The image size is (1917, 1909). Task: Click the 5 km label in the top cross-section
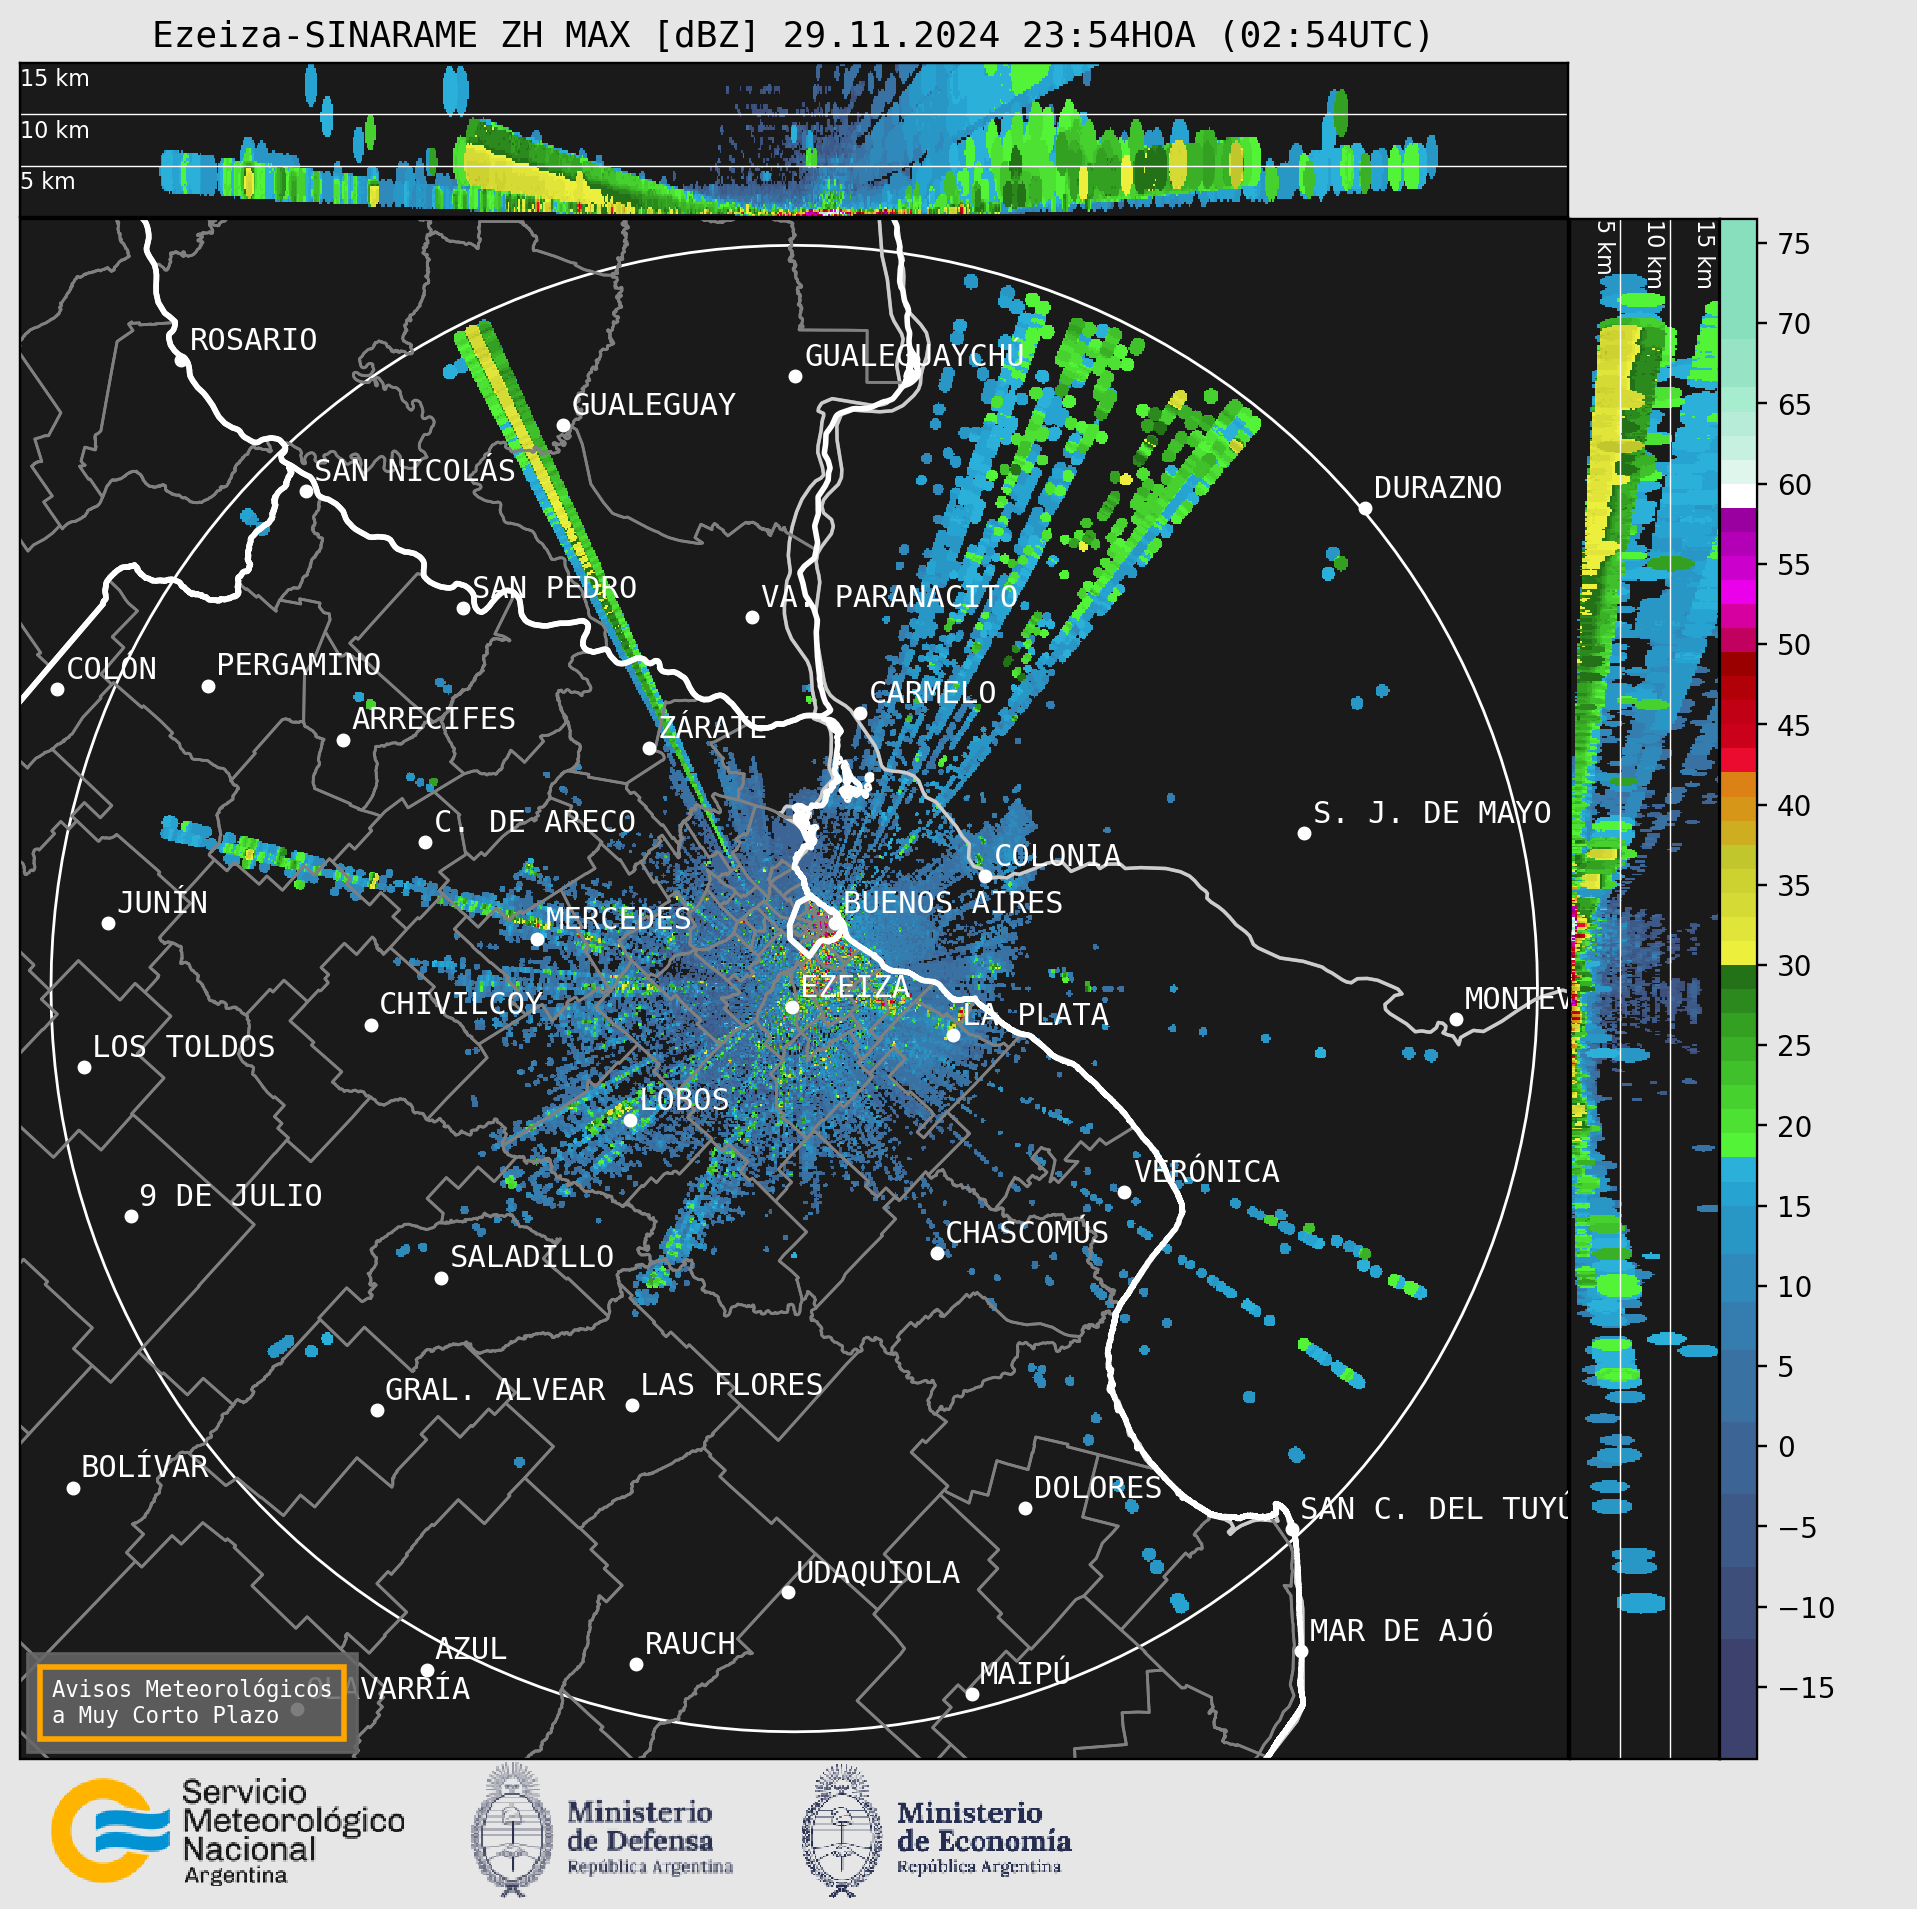coord(48,181)
